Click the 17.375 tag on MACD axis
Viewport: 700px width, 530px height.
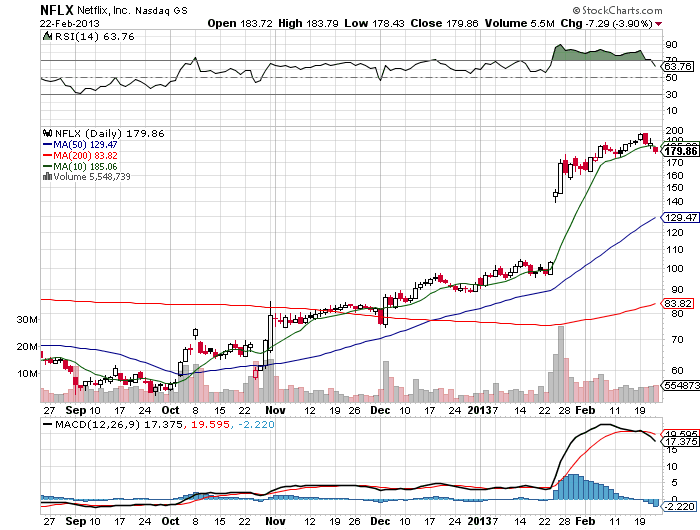coord(681,442)
